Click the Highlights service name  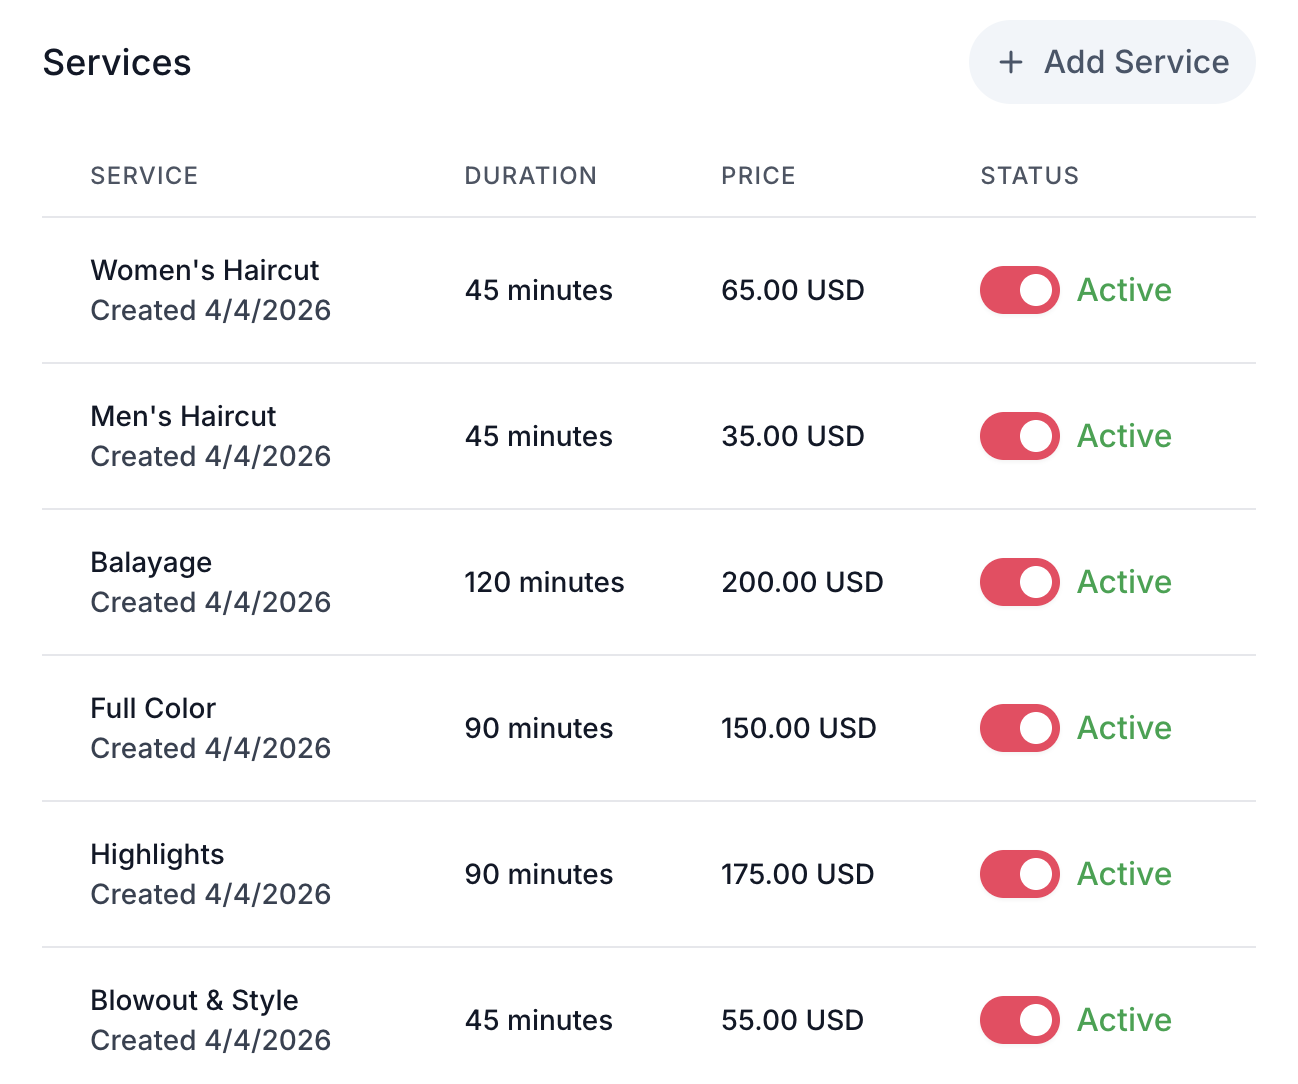click(157, 855)
